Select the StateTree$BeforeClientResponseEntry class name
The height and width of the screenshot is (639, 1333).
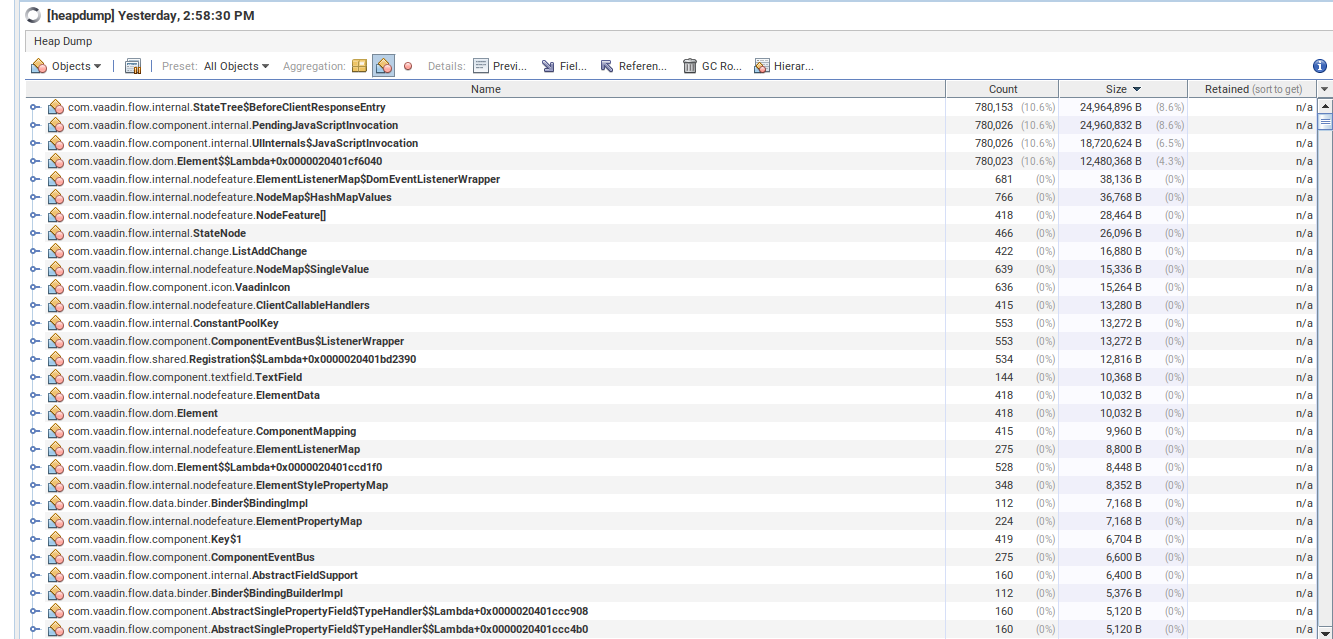click(x=227, y=107)
